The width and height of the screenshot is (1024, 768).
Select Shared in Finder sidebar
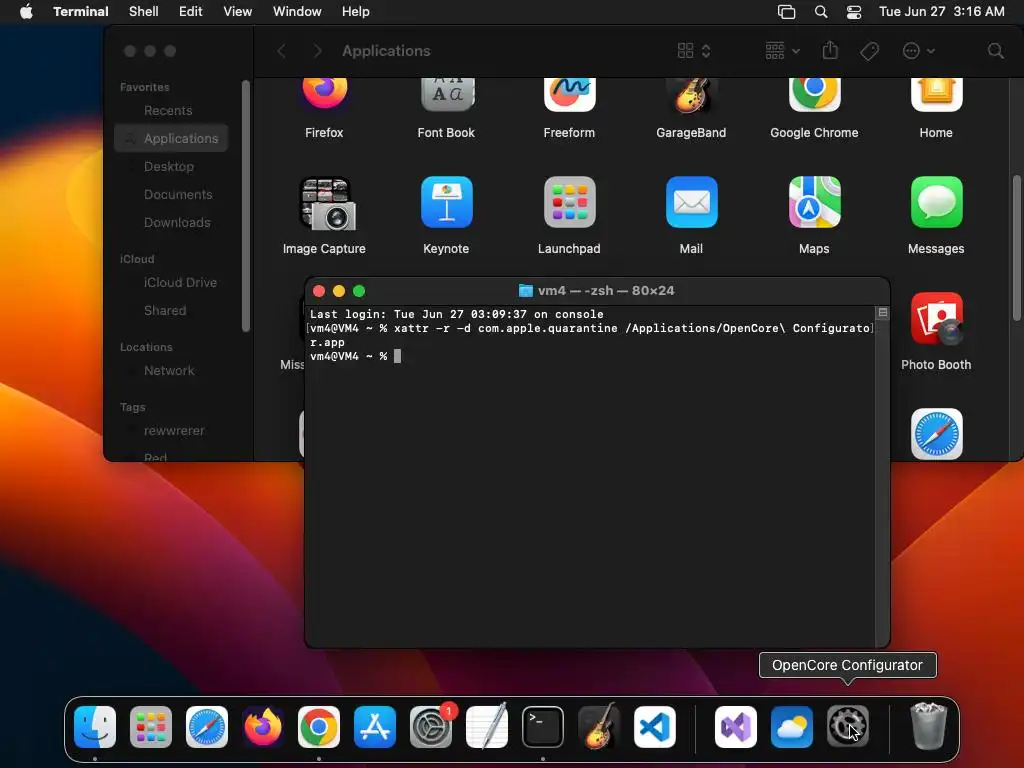tap(165, 311)
